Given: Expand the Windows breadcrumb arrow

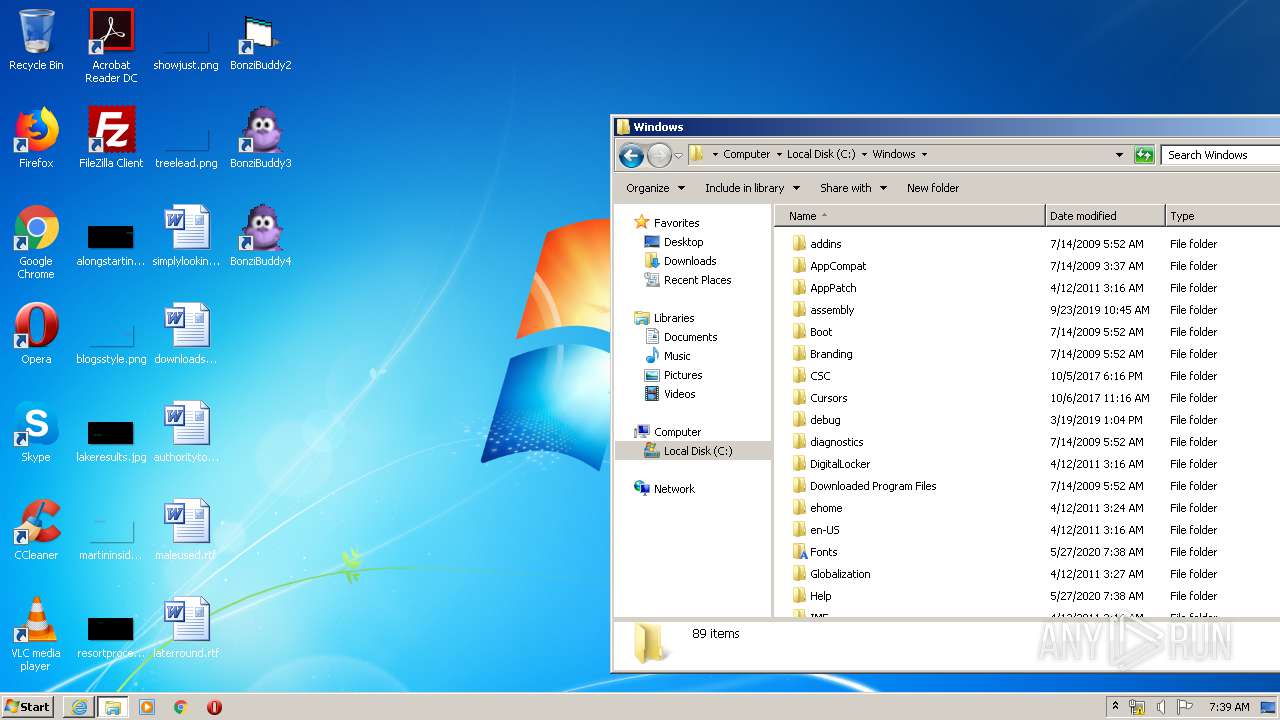Looking at the screenshot, I should coord(924,155).
